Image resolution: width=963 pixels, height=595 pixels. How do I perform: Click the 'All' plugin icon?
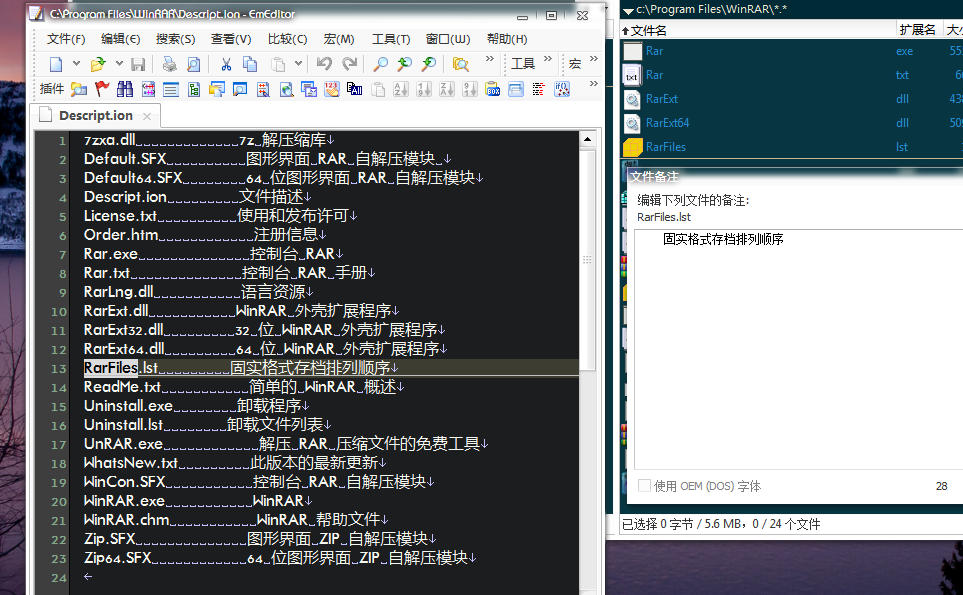(354, 90)
